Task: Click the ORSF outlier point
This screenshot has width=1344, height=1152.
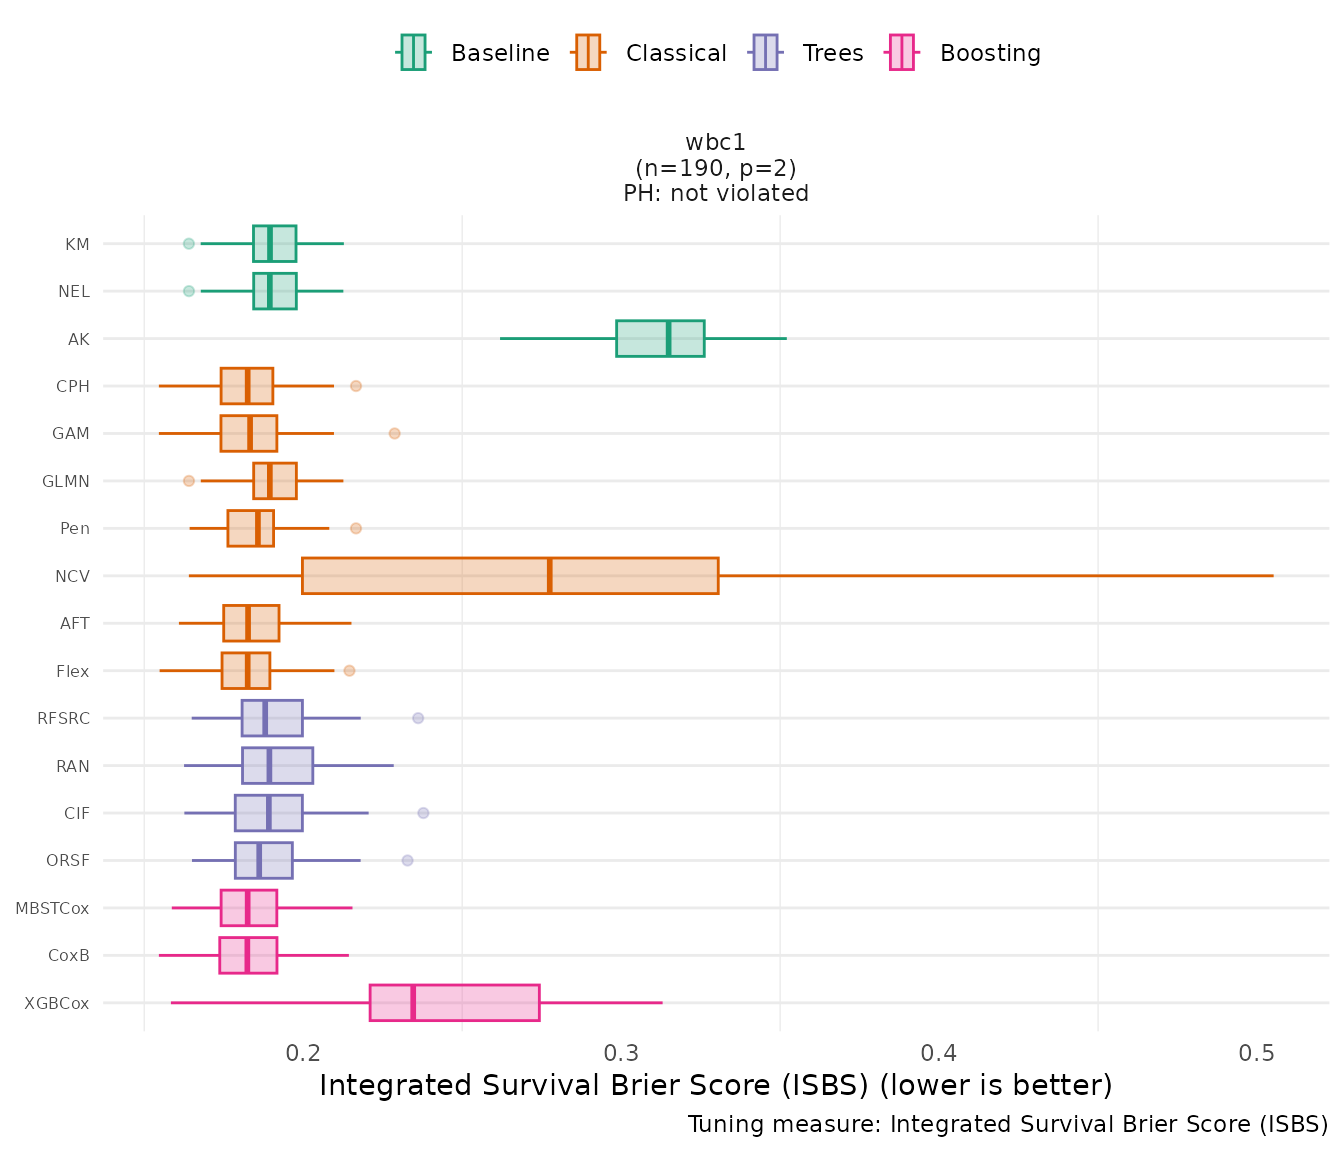Action: tap(407, 861)
